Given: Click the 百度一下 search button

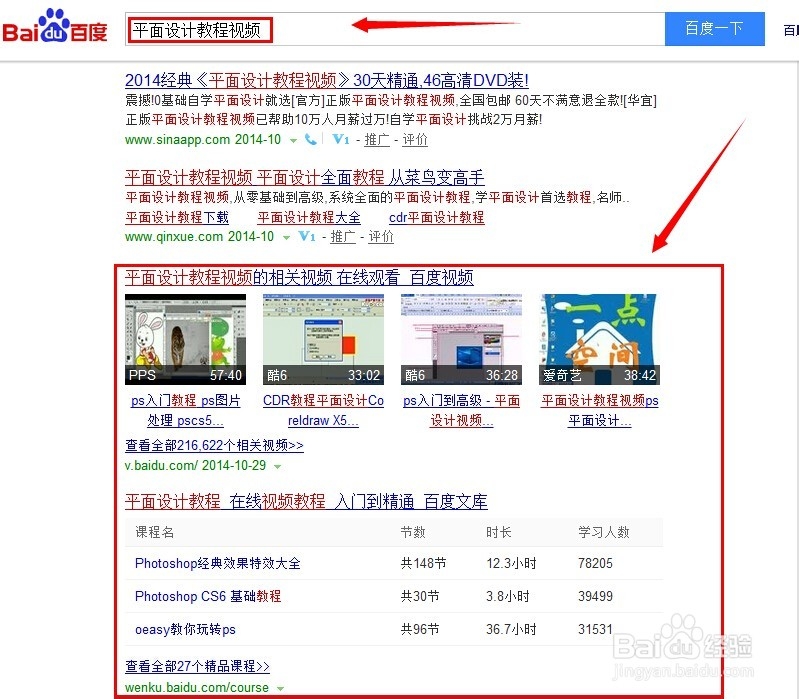Looking at the screenshot, I should 714,29.
